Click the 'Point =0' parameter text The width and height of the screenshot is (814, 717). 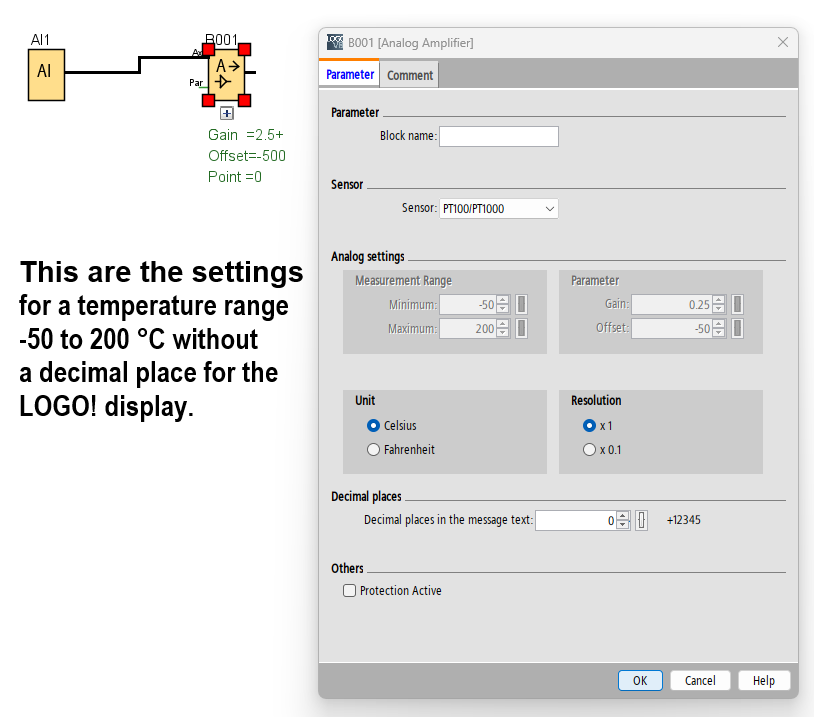point(235,177)
